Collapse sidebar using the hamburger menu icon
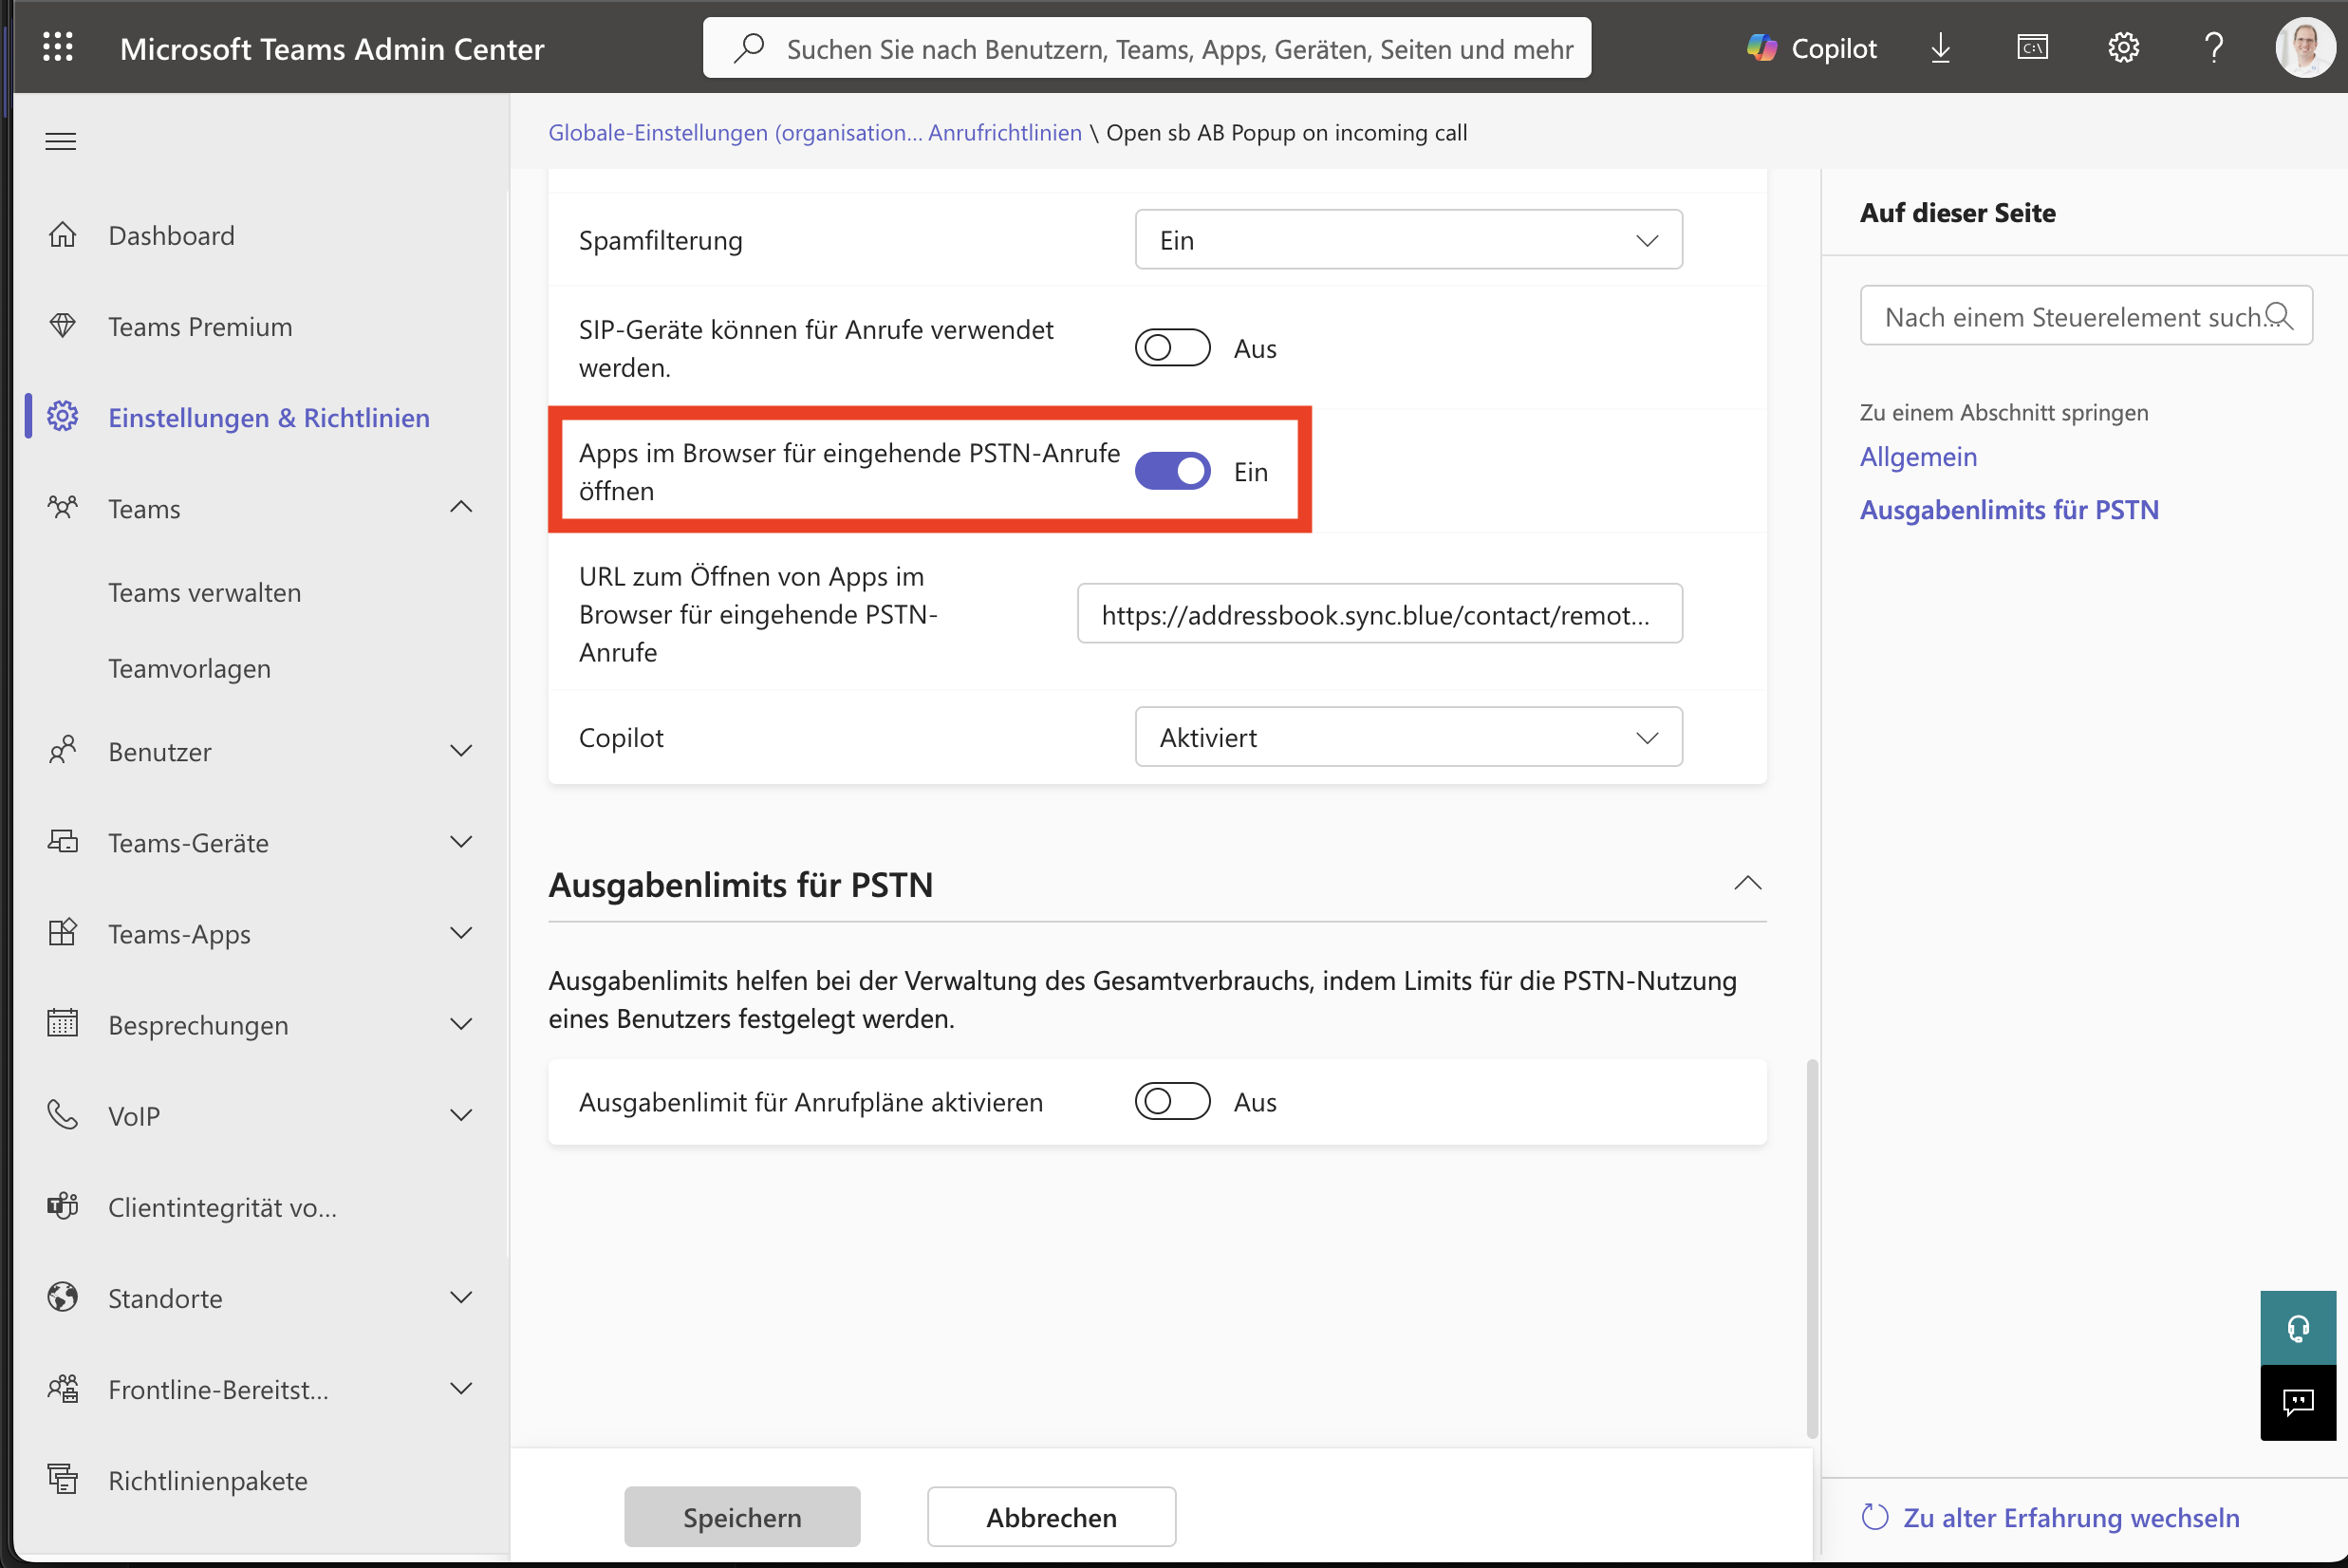This screenshot has height=1568, width=2348. [x=61, y=141]
